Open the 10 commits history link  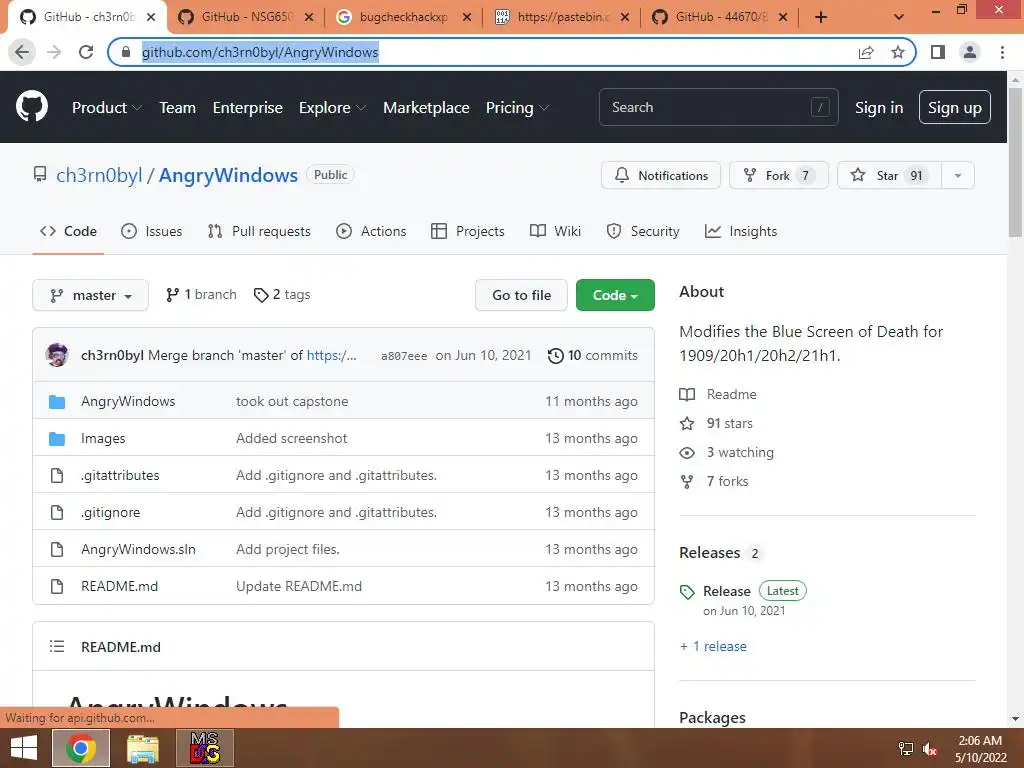[593, 356]
